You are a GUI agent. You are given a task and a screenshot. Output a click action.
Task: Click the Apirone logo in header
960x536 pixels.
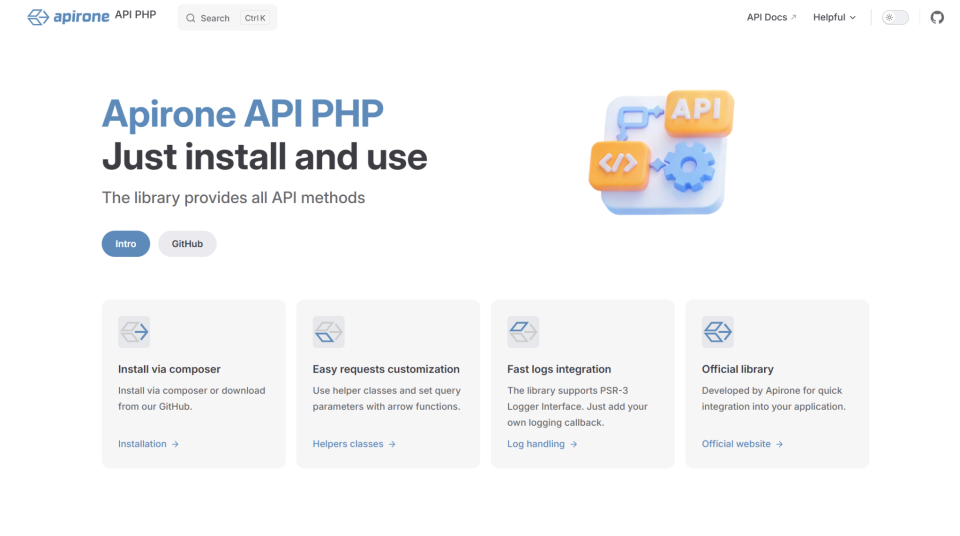point(62,17)
